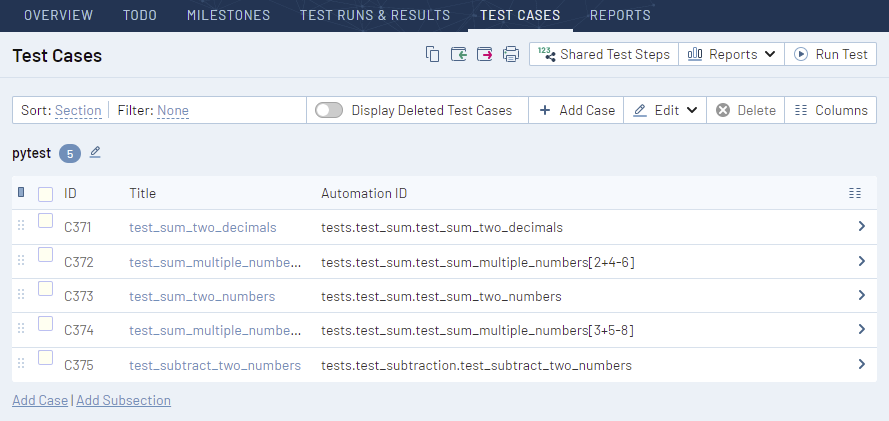Screen dimensions: 889x421
Task: Open the test case title in row C374
Action: coord(215,330)
